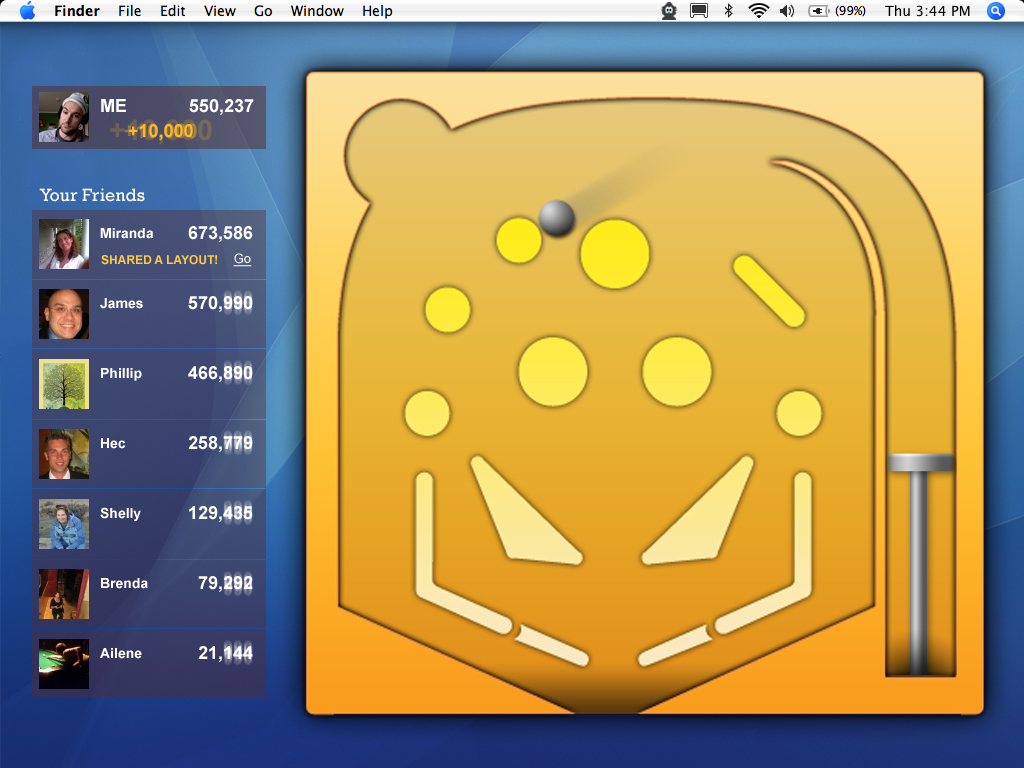Click the pinball plunger handle
This screenshot has height=768, width=1024.
(x=920, y=462)
